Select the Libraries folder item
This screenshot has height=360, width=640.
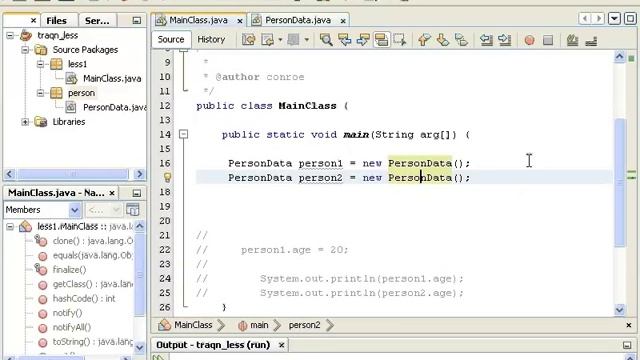(69, 122)
